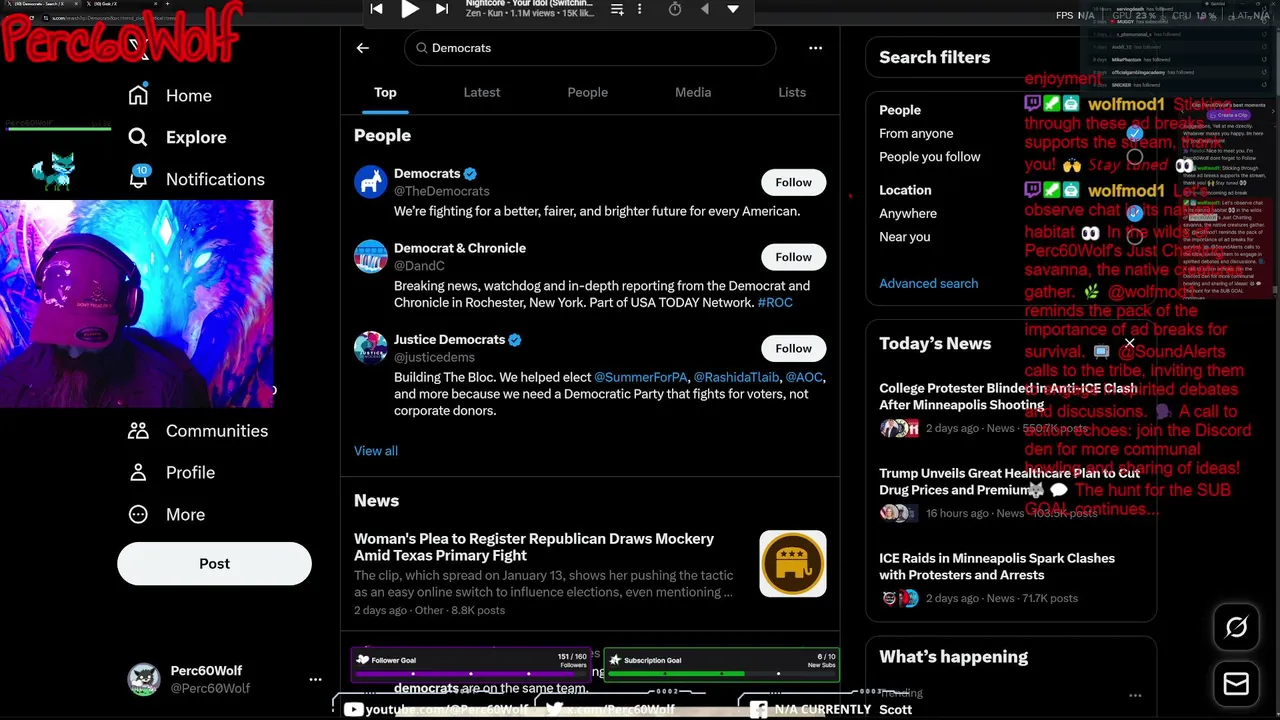
Task: Click View all people results
Action: coord(376,451)
